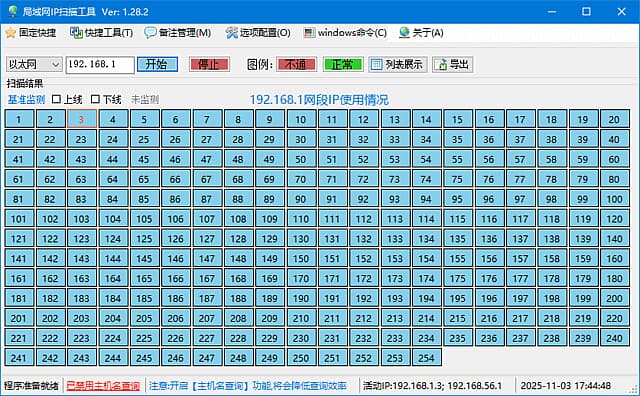Viewport: 640px width, 396px height.
Task: Select IP cell 128
Action: (238, 239)
